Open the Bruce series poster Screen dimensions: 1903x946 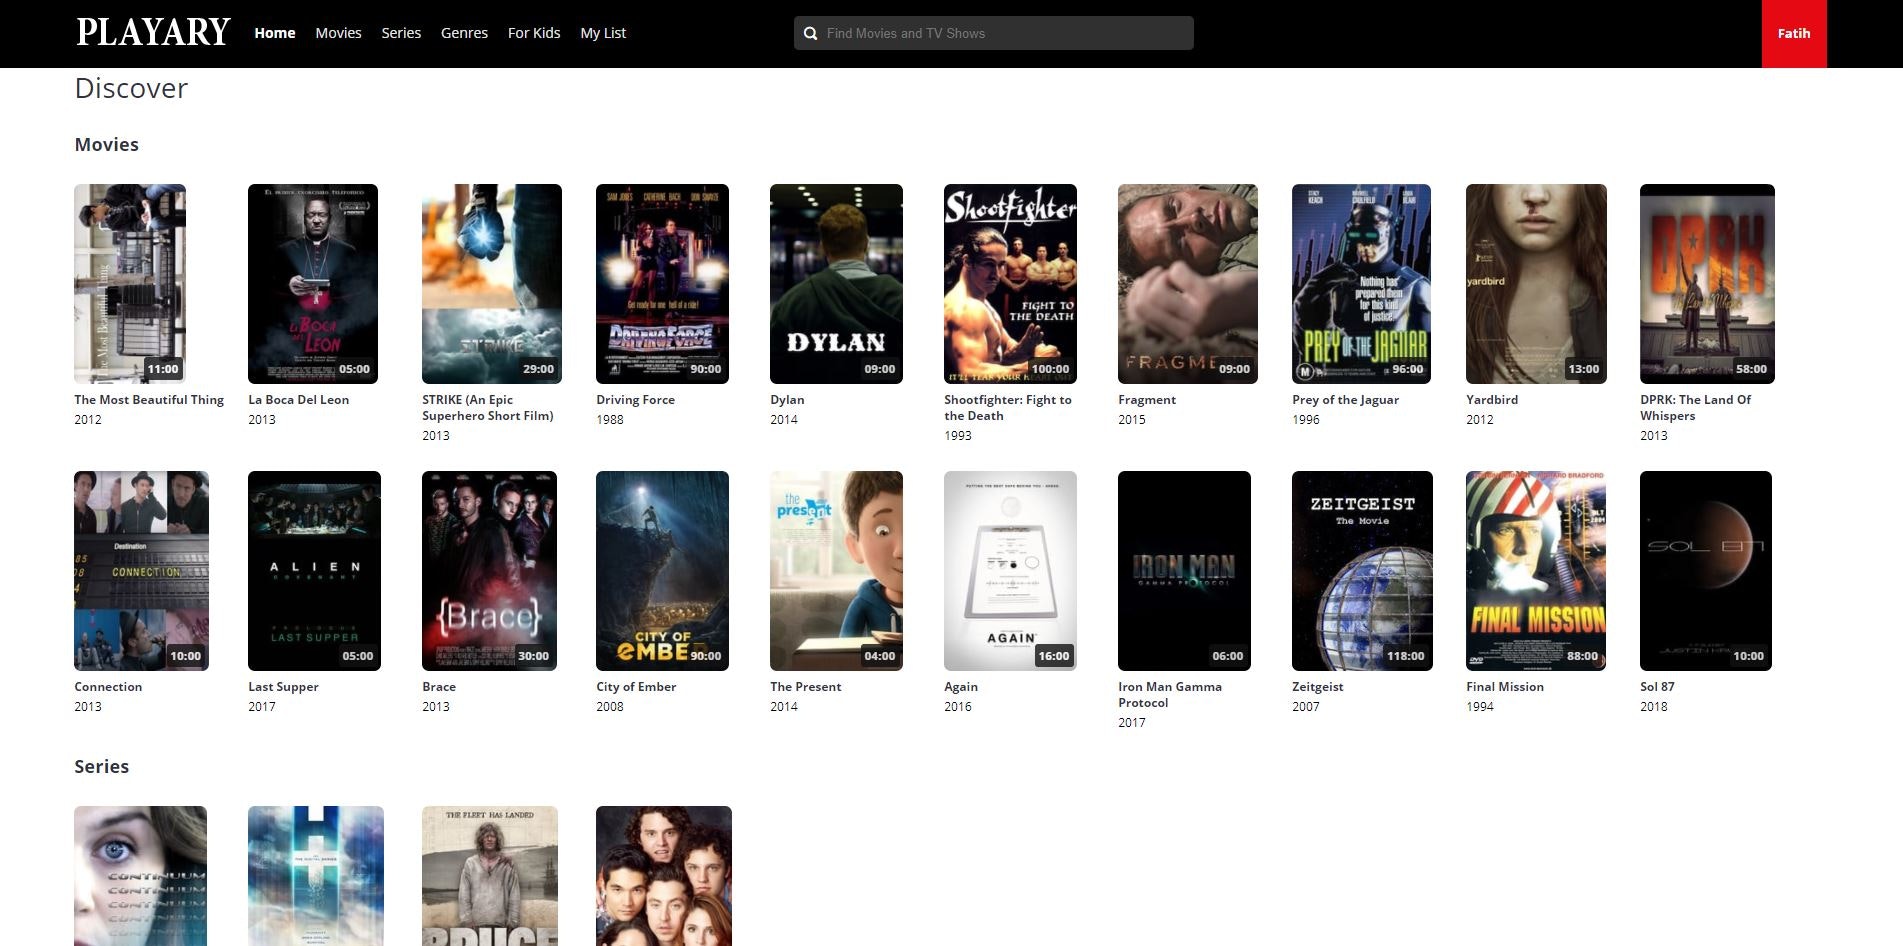pos(489,875)
